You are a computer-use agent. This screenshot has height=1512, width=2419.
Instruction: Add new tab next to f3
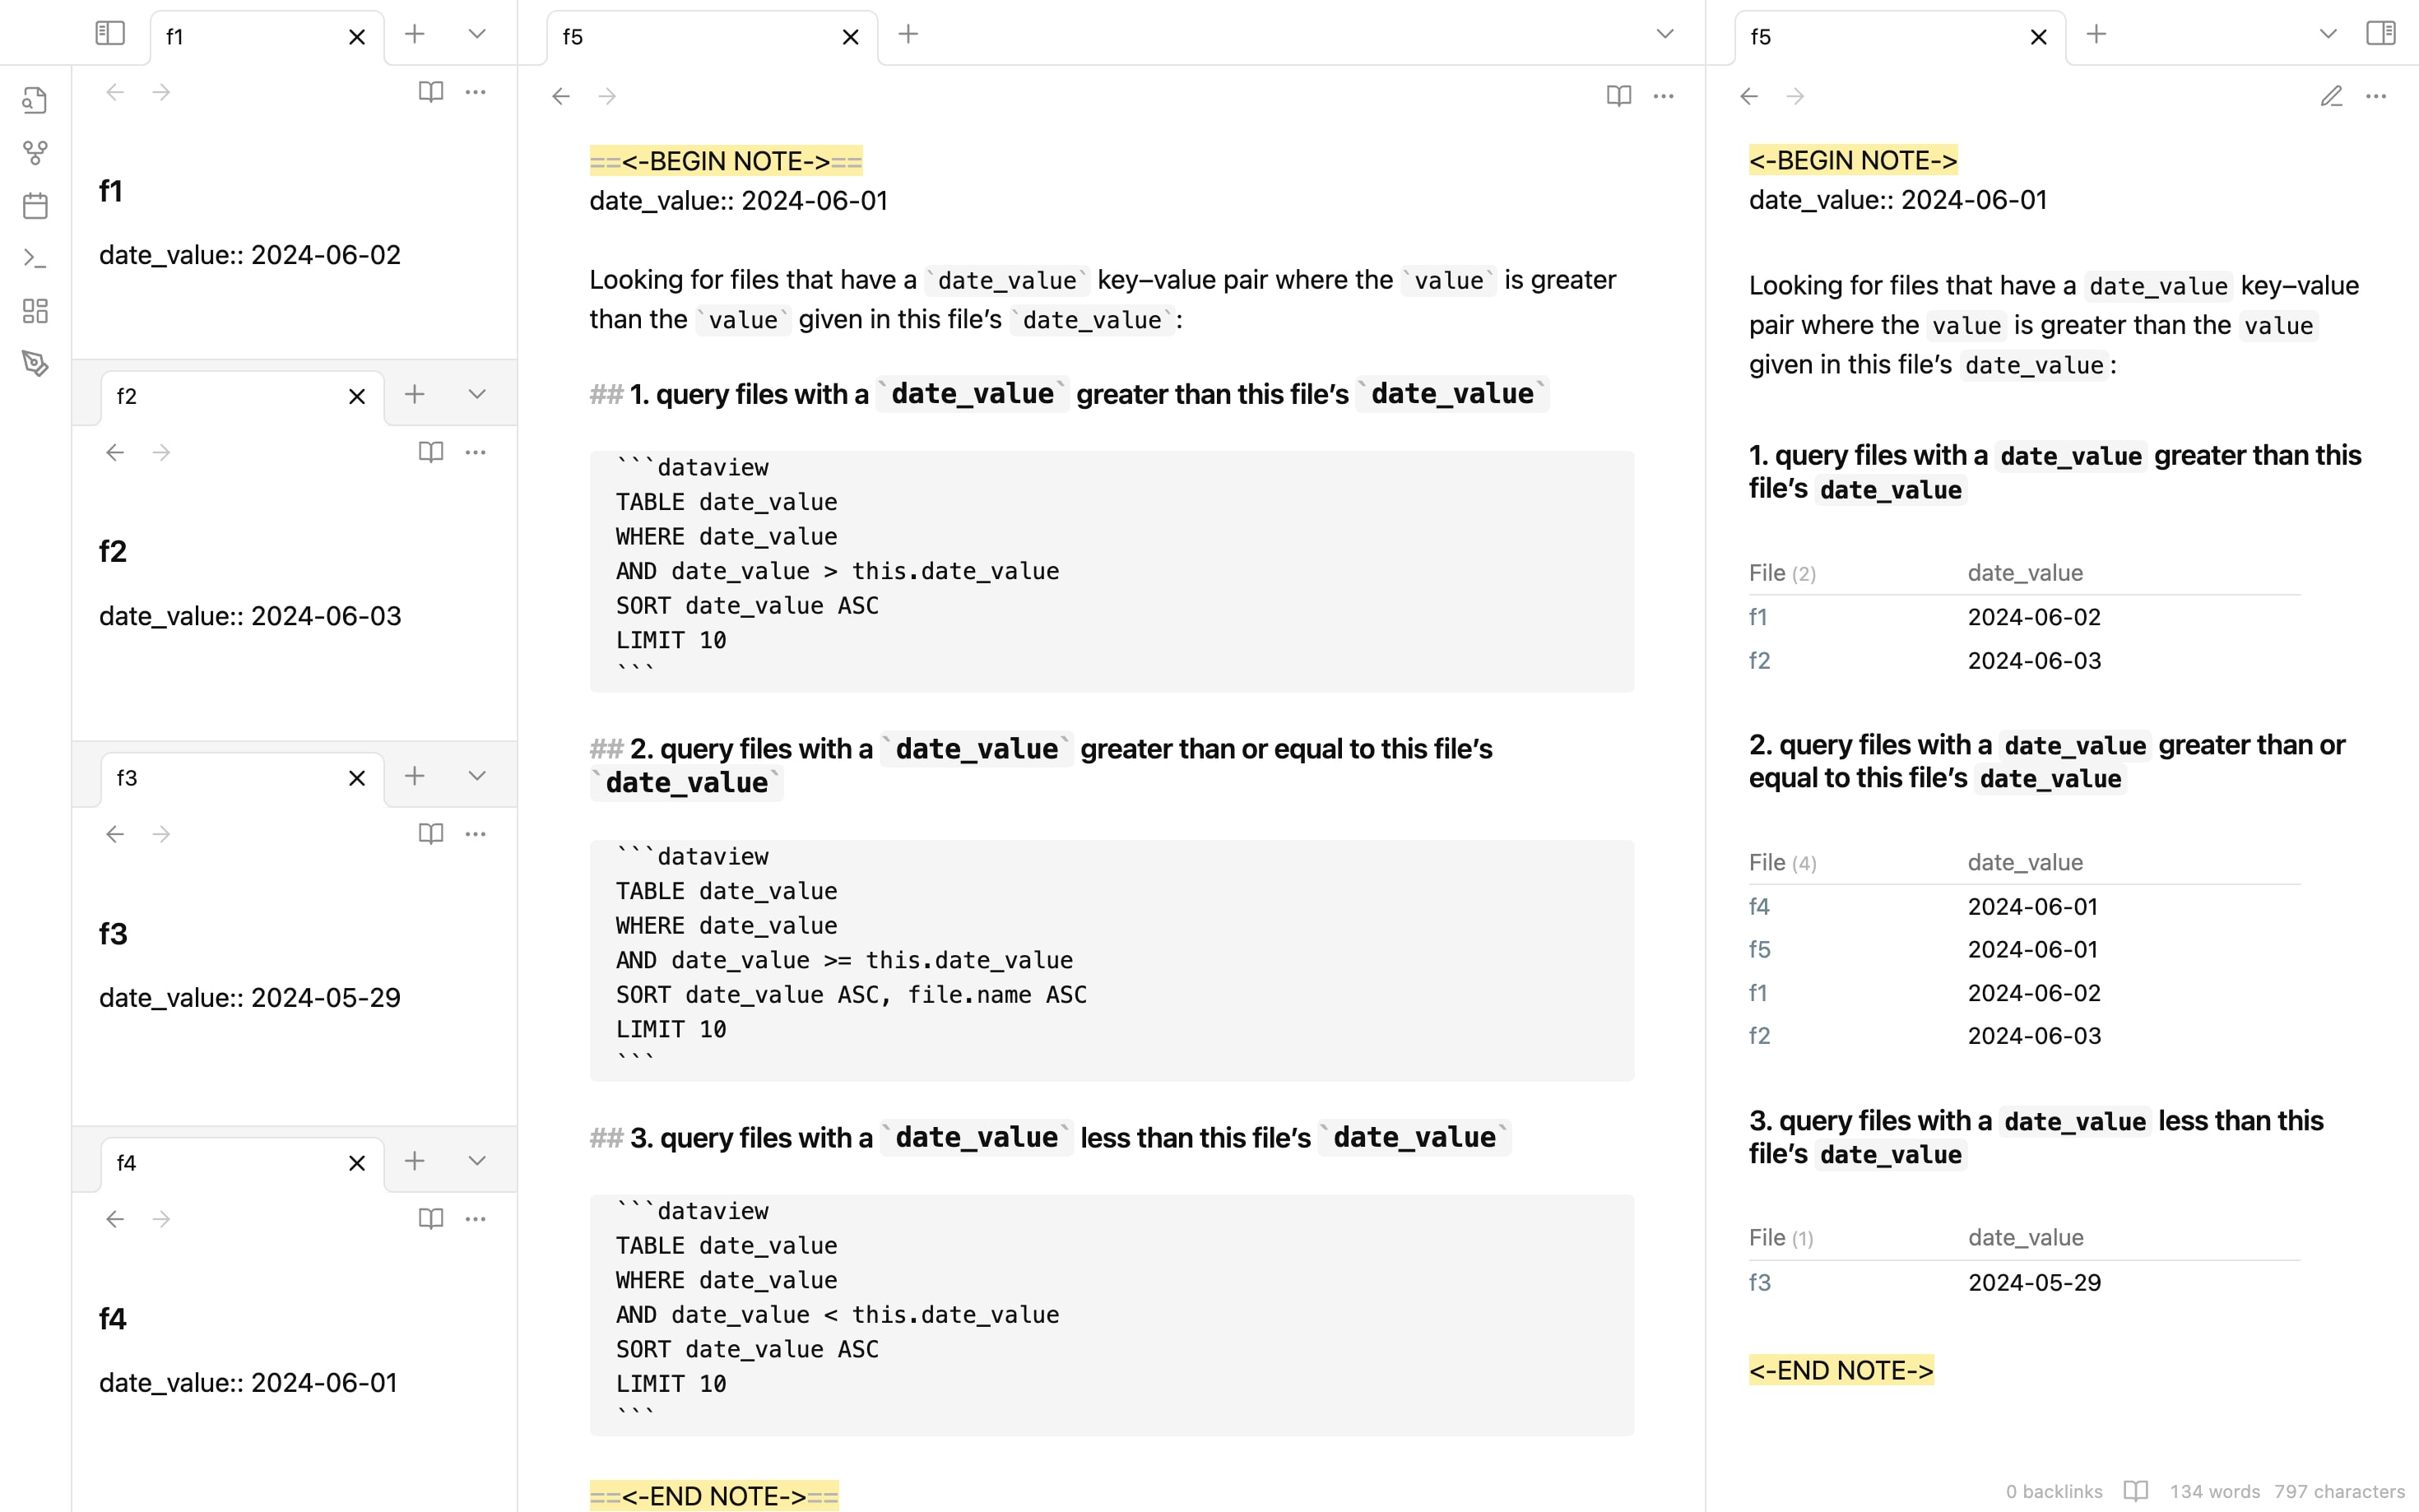point(414,775)
